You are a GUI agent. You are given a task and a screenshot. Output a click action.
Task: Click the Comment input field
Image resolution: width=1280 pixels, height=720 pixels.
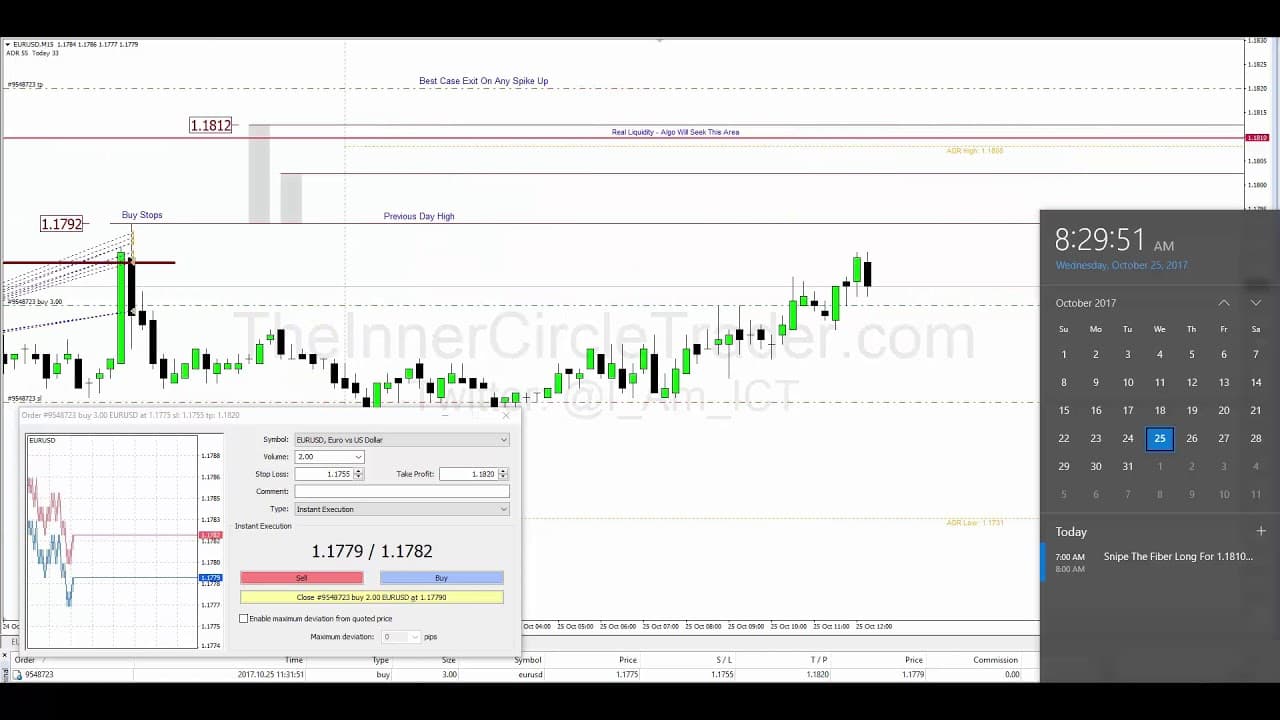pos(401,491)
